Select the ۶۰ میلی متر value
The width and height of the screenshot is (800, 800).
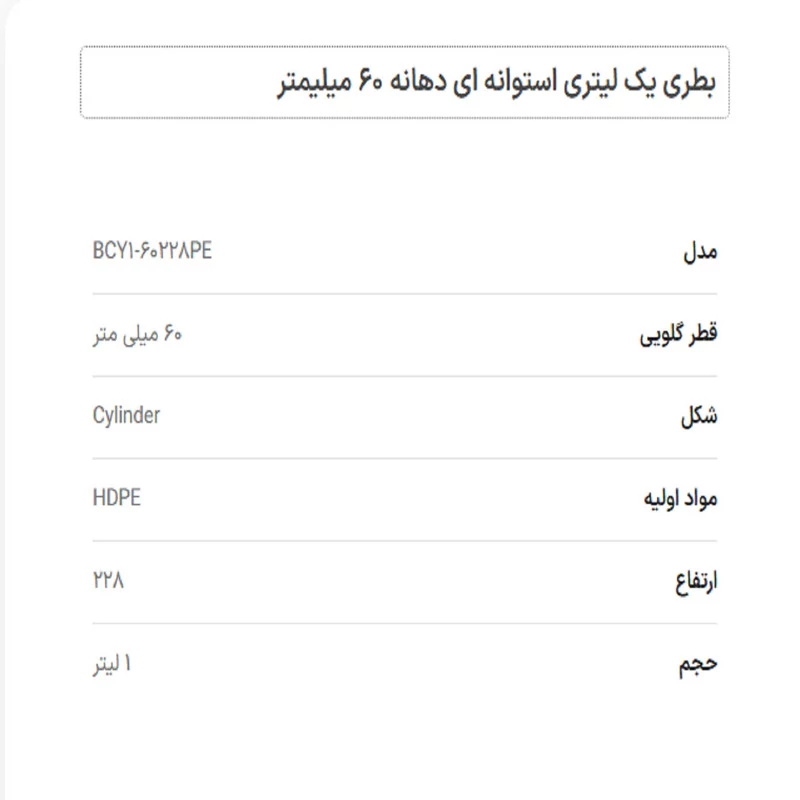click(x=137, y=335)
